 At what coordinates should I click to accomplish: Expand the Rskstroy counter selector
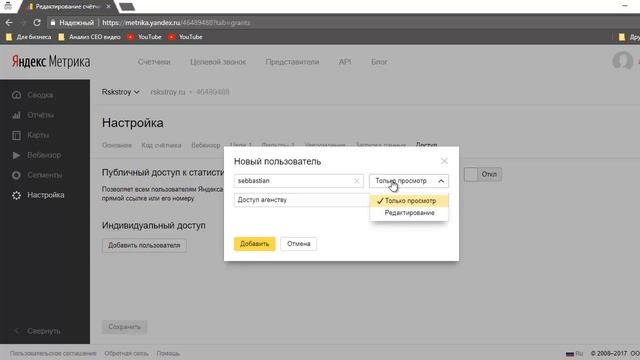(120, 92)
